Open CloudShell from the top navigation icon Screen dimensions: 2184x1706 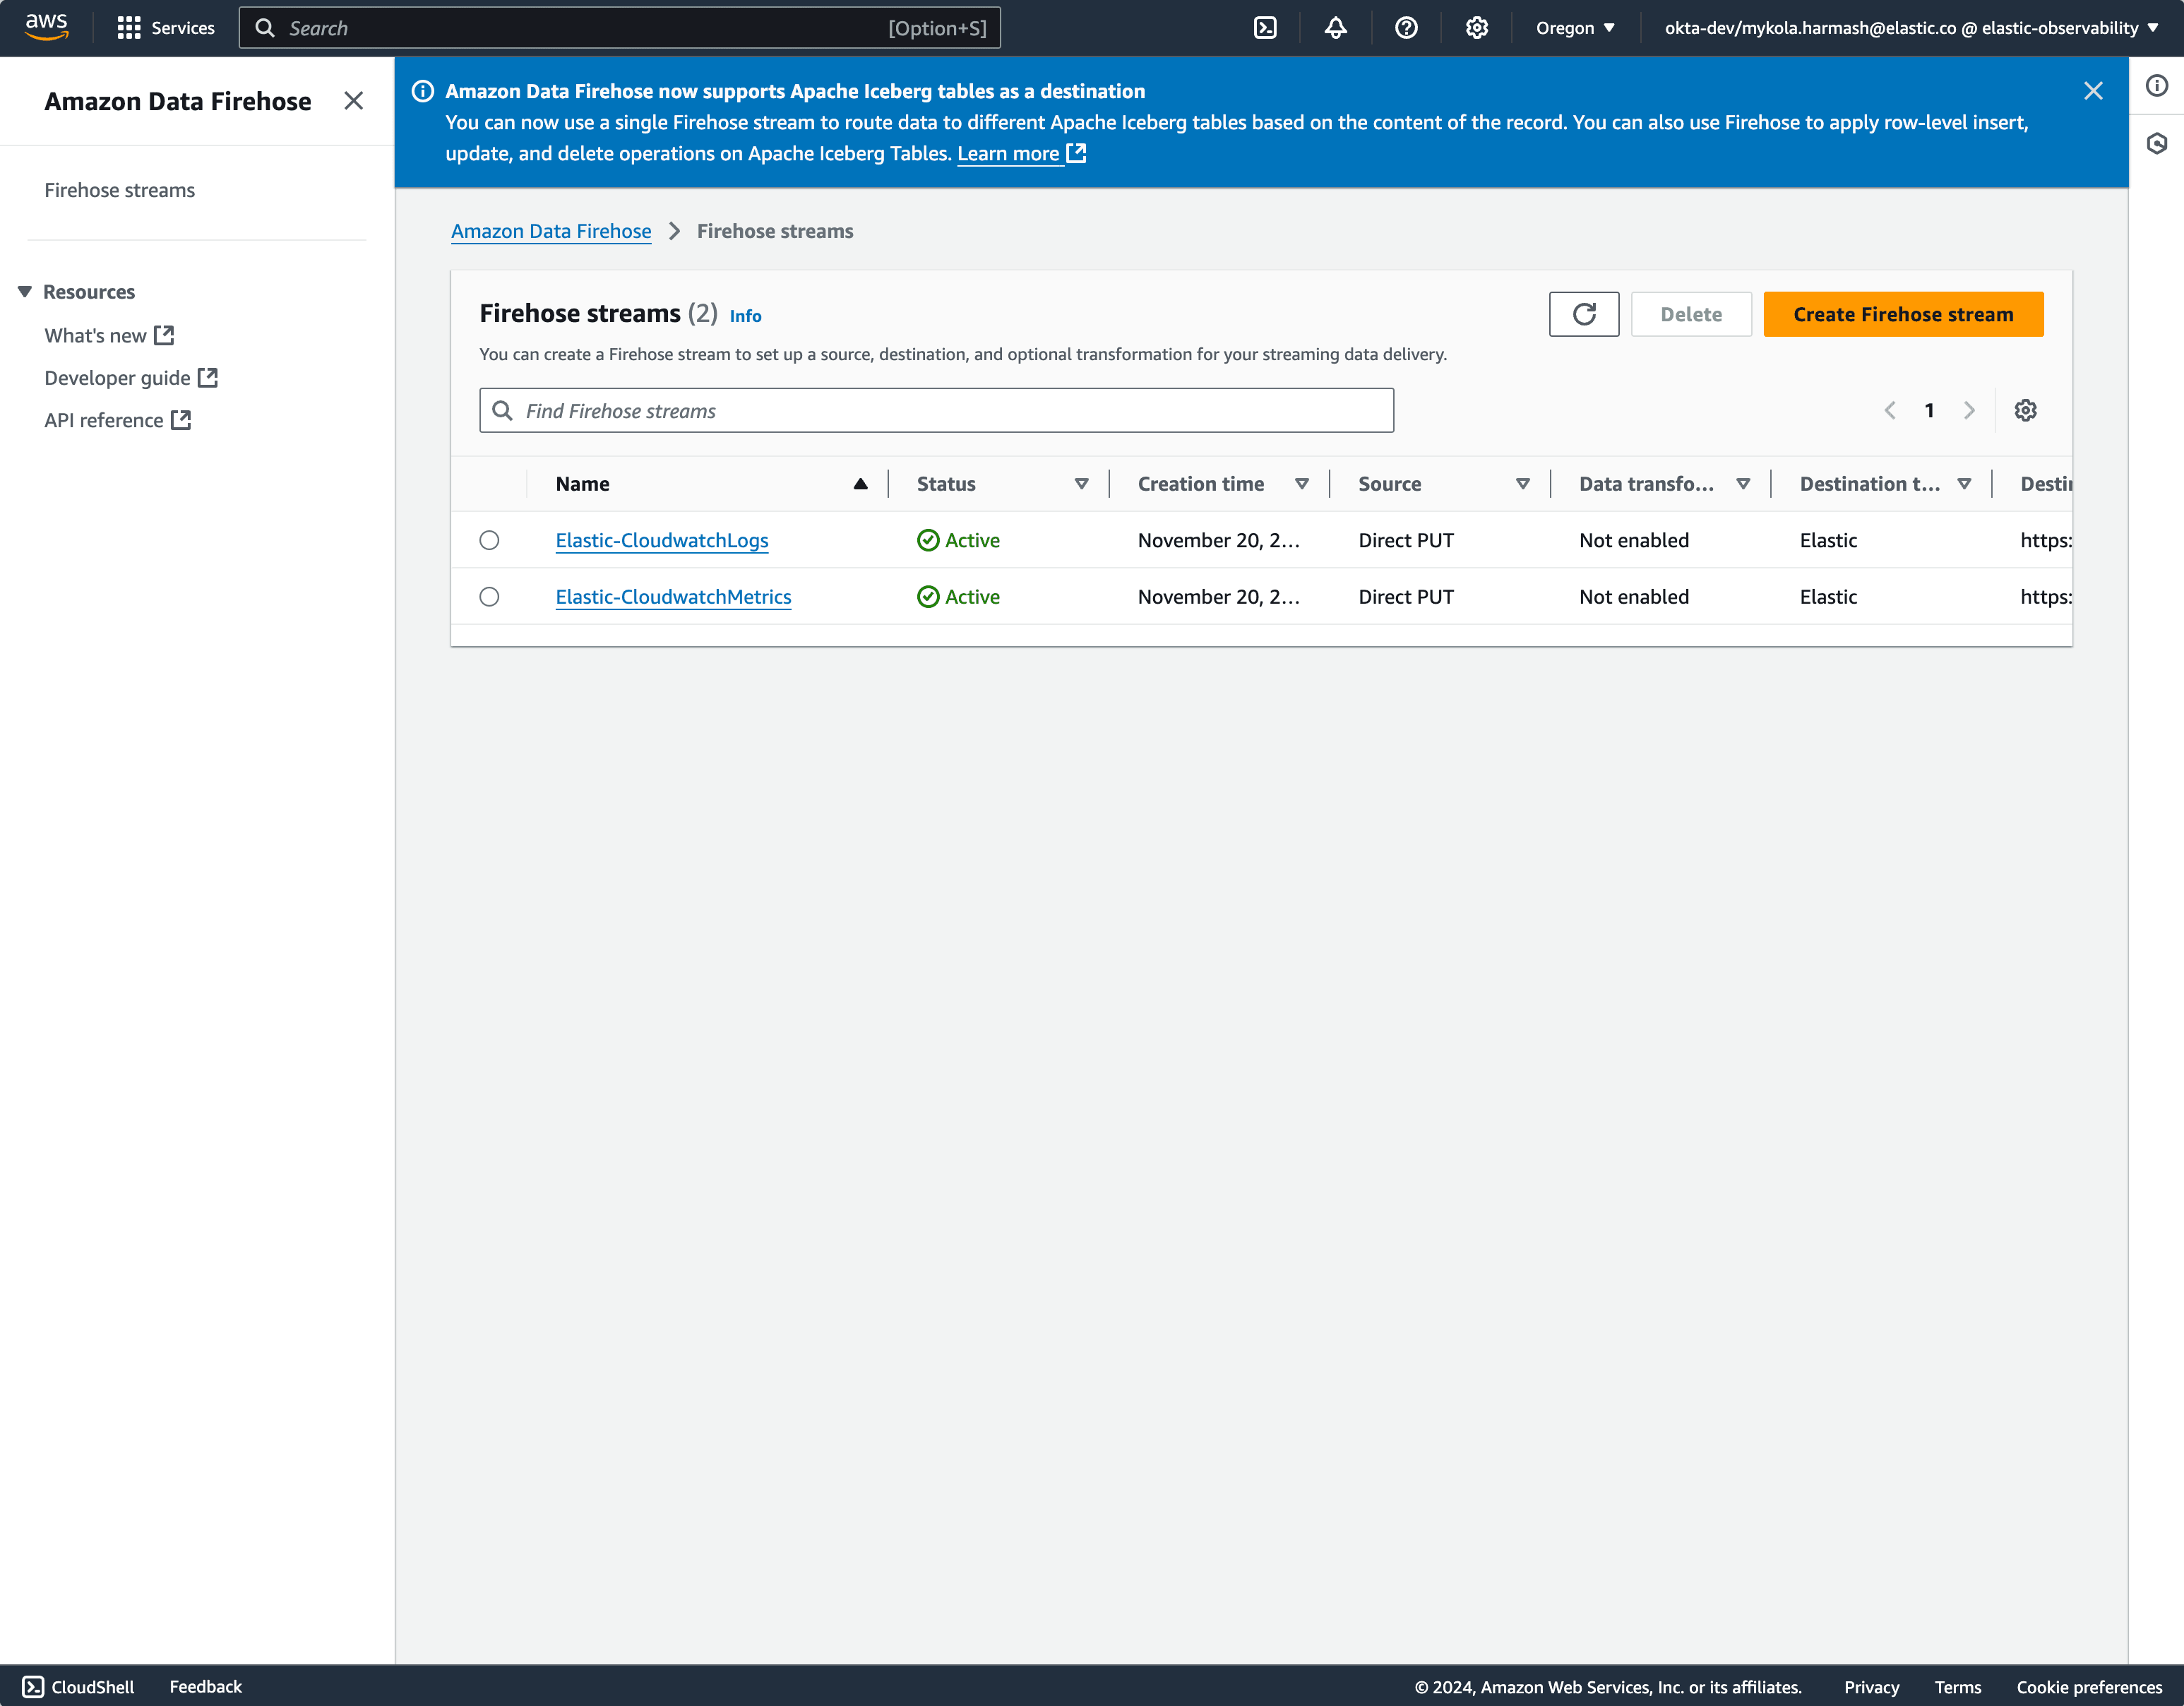point(1265,28)
